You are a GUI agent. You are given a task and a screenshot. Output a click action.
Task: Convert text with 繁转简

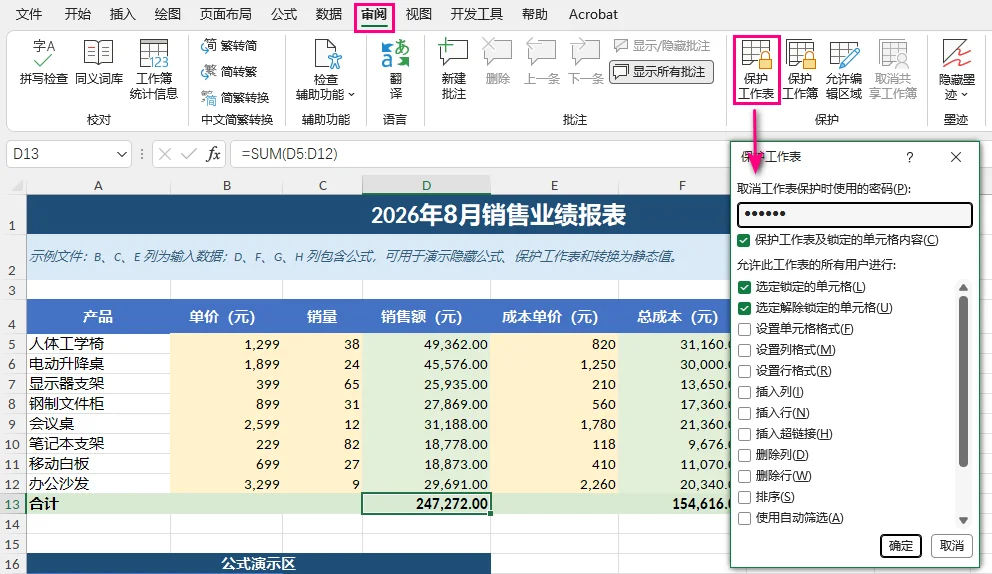point(229,46)
